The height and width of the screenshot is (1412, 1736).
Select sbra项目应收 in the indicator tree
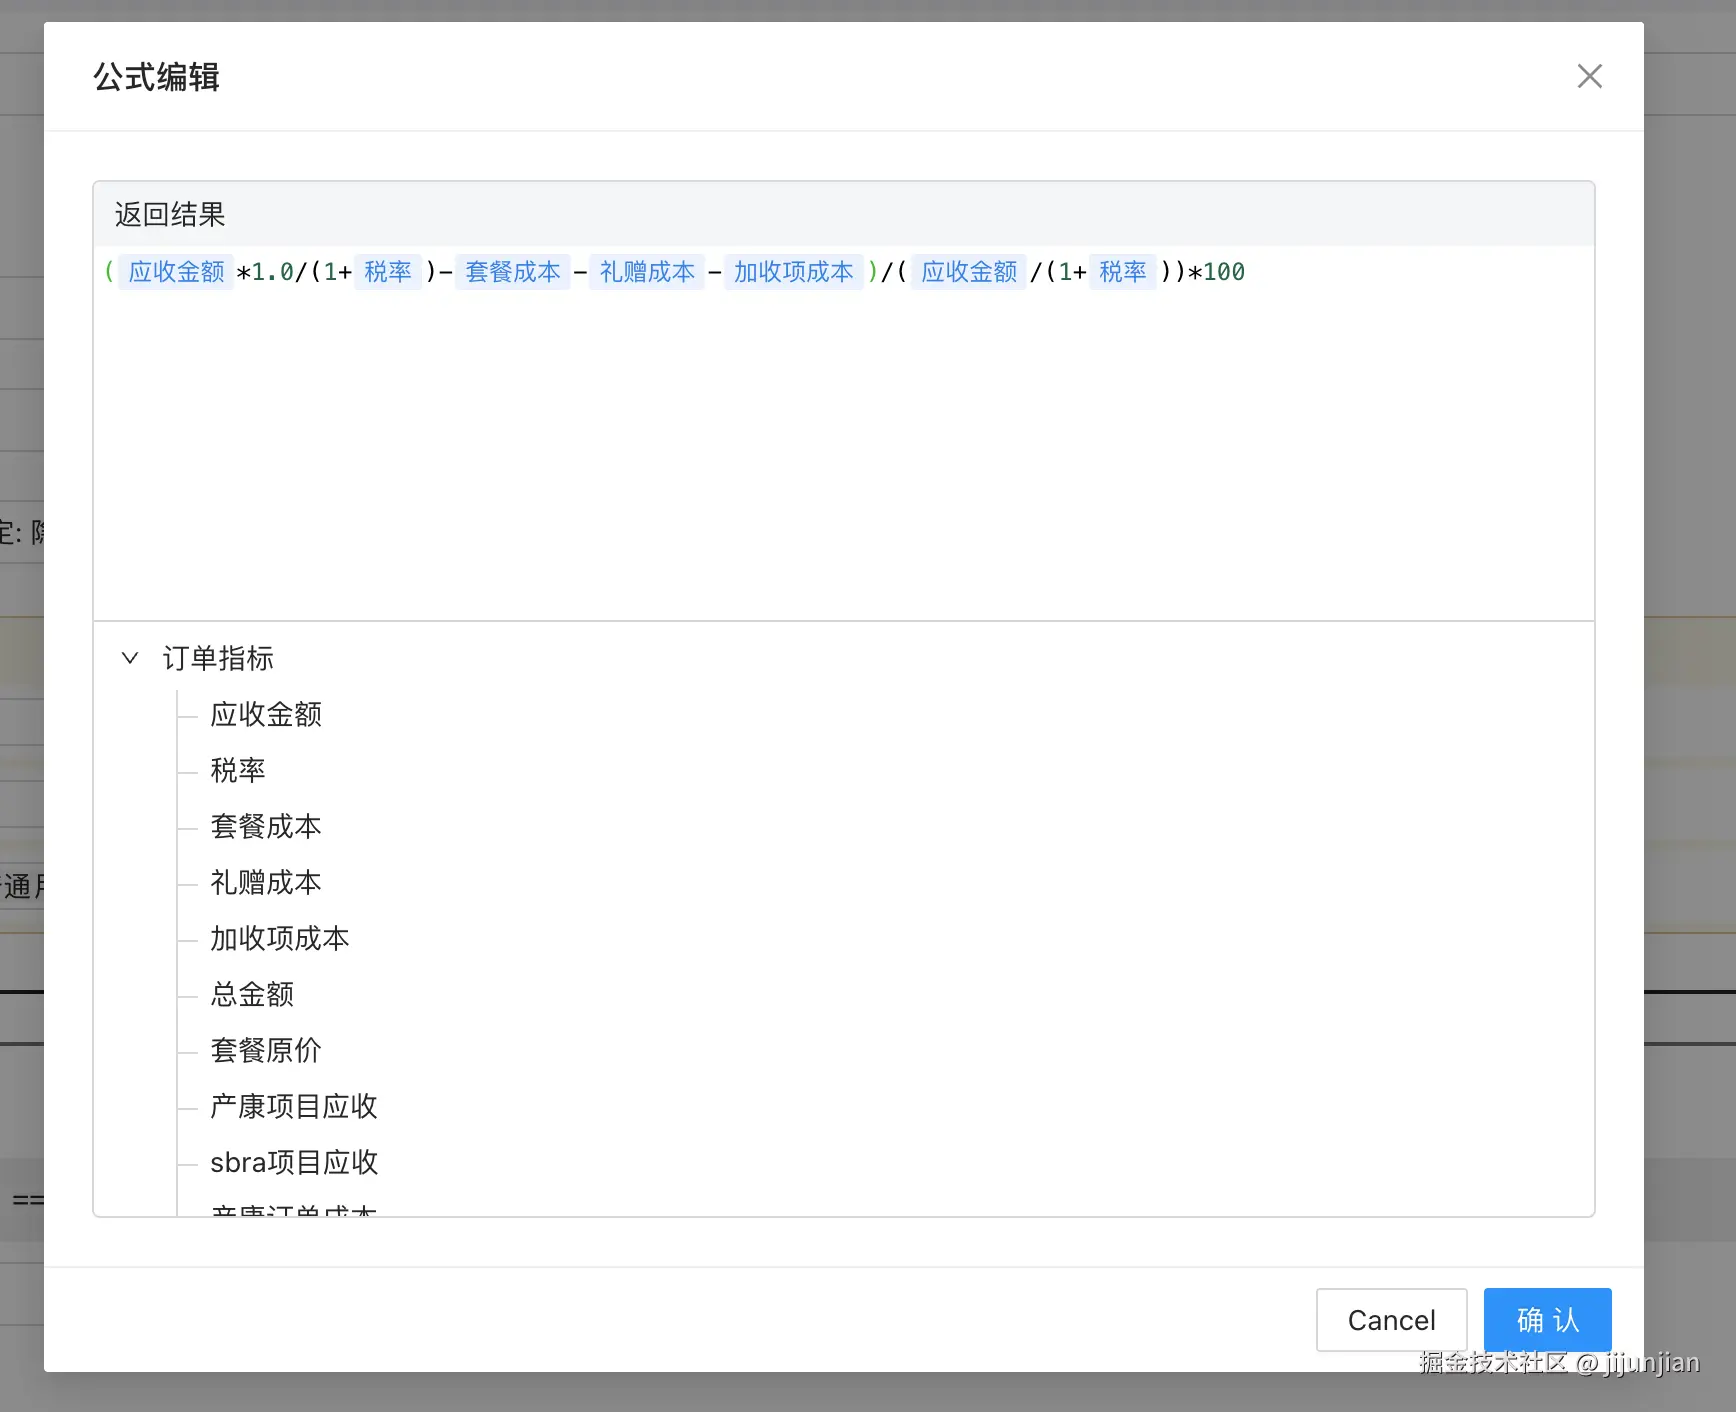click(294, 1162)
